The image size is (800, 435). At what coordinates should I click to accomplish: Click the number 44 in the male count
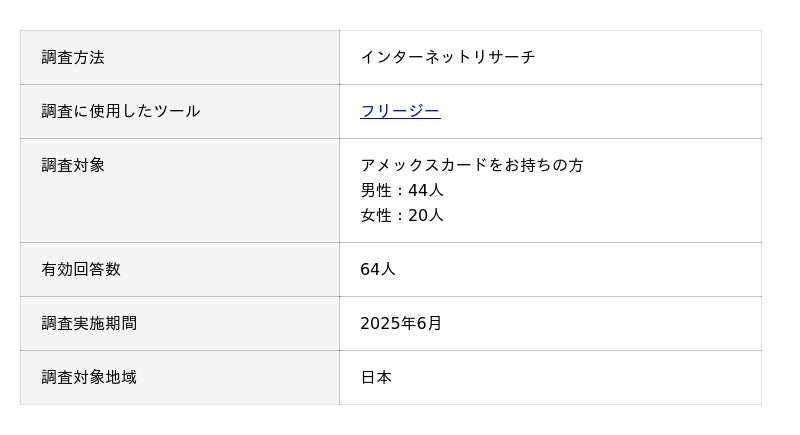417,190
